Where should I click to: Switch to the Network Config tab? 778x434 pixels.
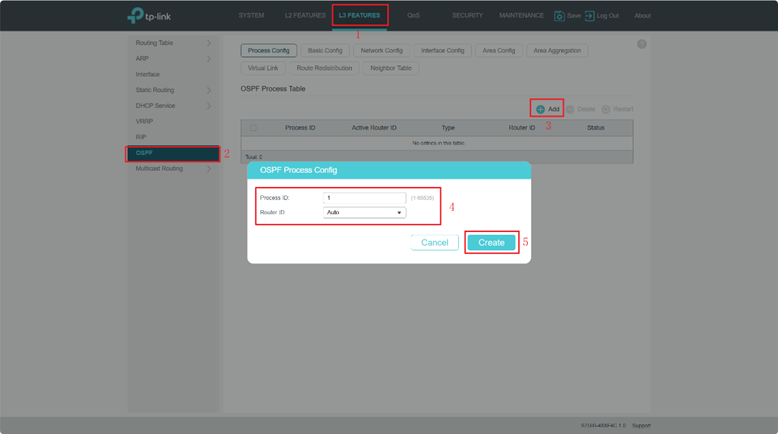pyautogui.click(x=382, y=51)
